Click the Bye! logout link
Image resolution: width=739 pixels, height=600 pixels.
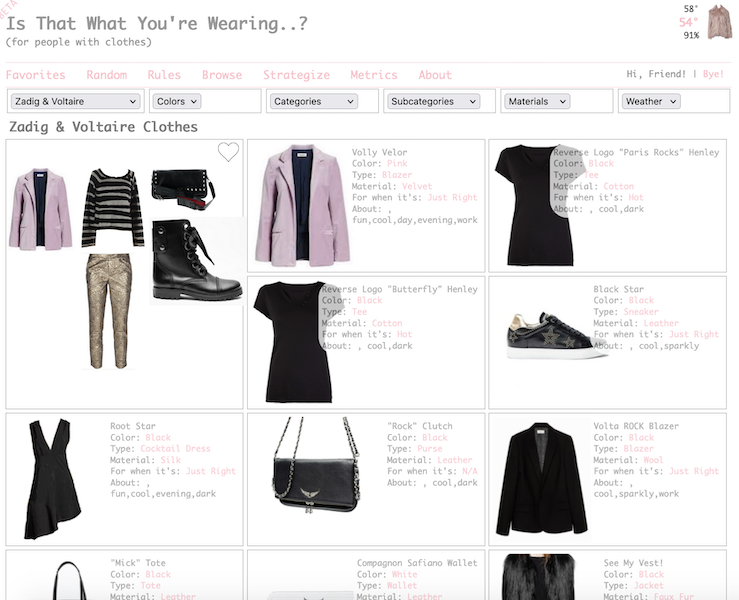click(x=713, y=74)
